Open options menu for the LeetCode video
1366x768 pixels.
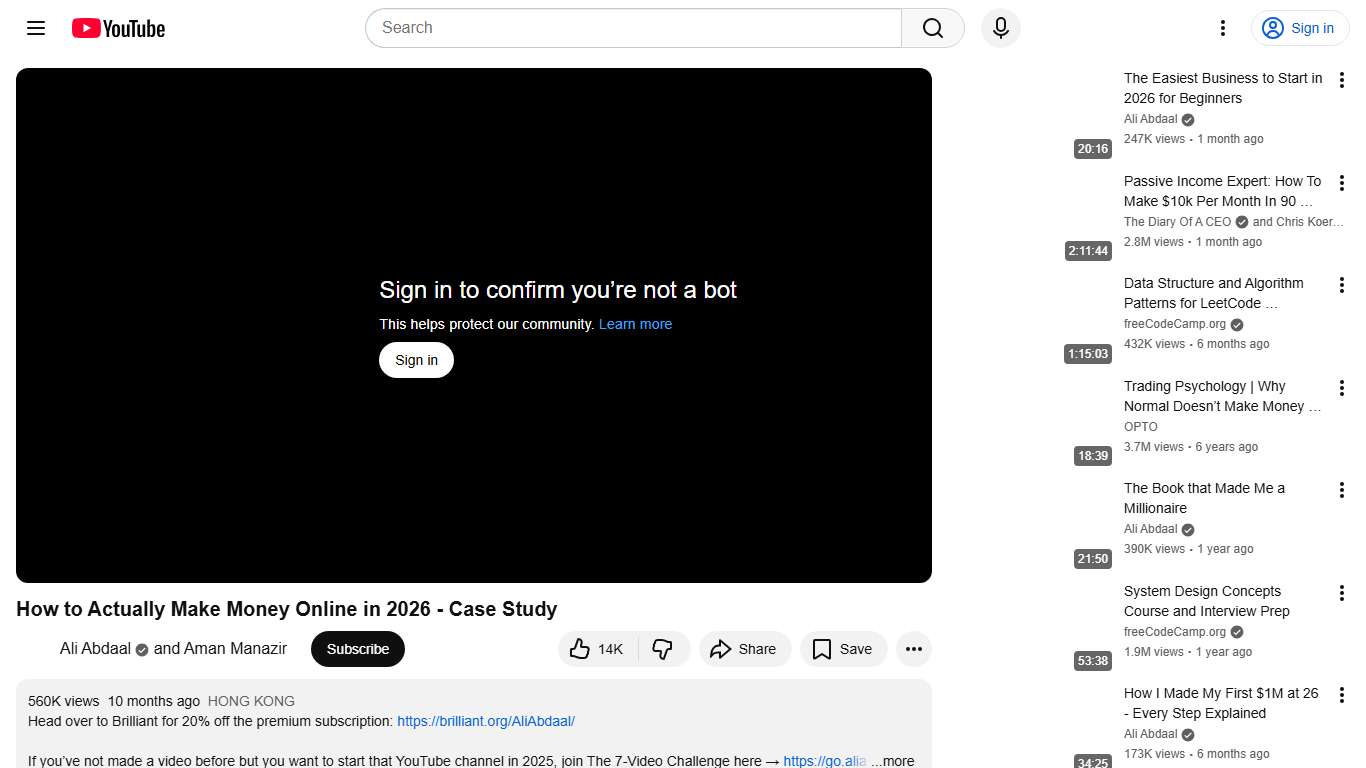point(1341,285)
